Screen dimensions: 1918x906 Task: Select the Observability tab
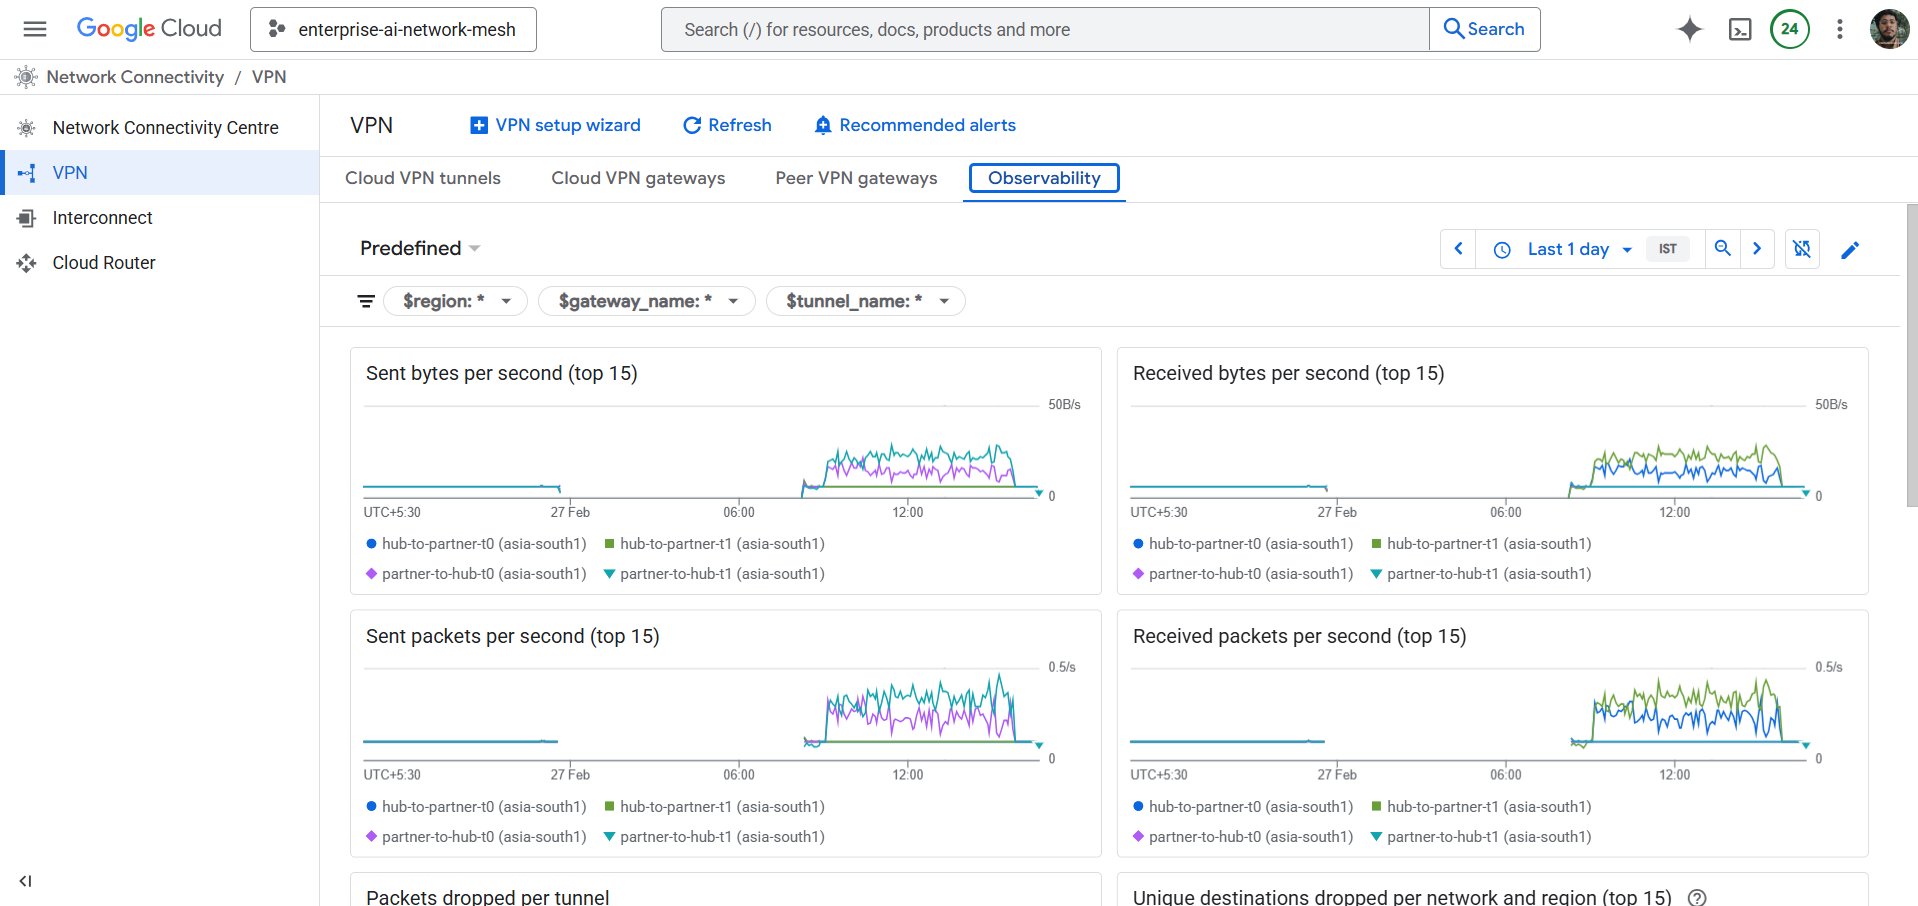click(1044, 178)
